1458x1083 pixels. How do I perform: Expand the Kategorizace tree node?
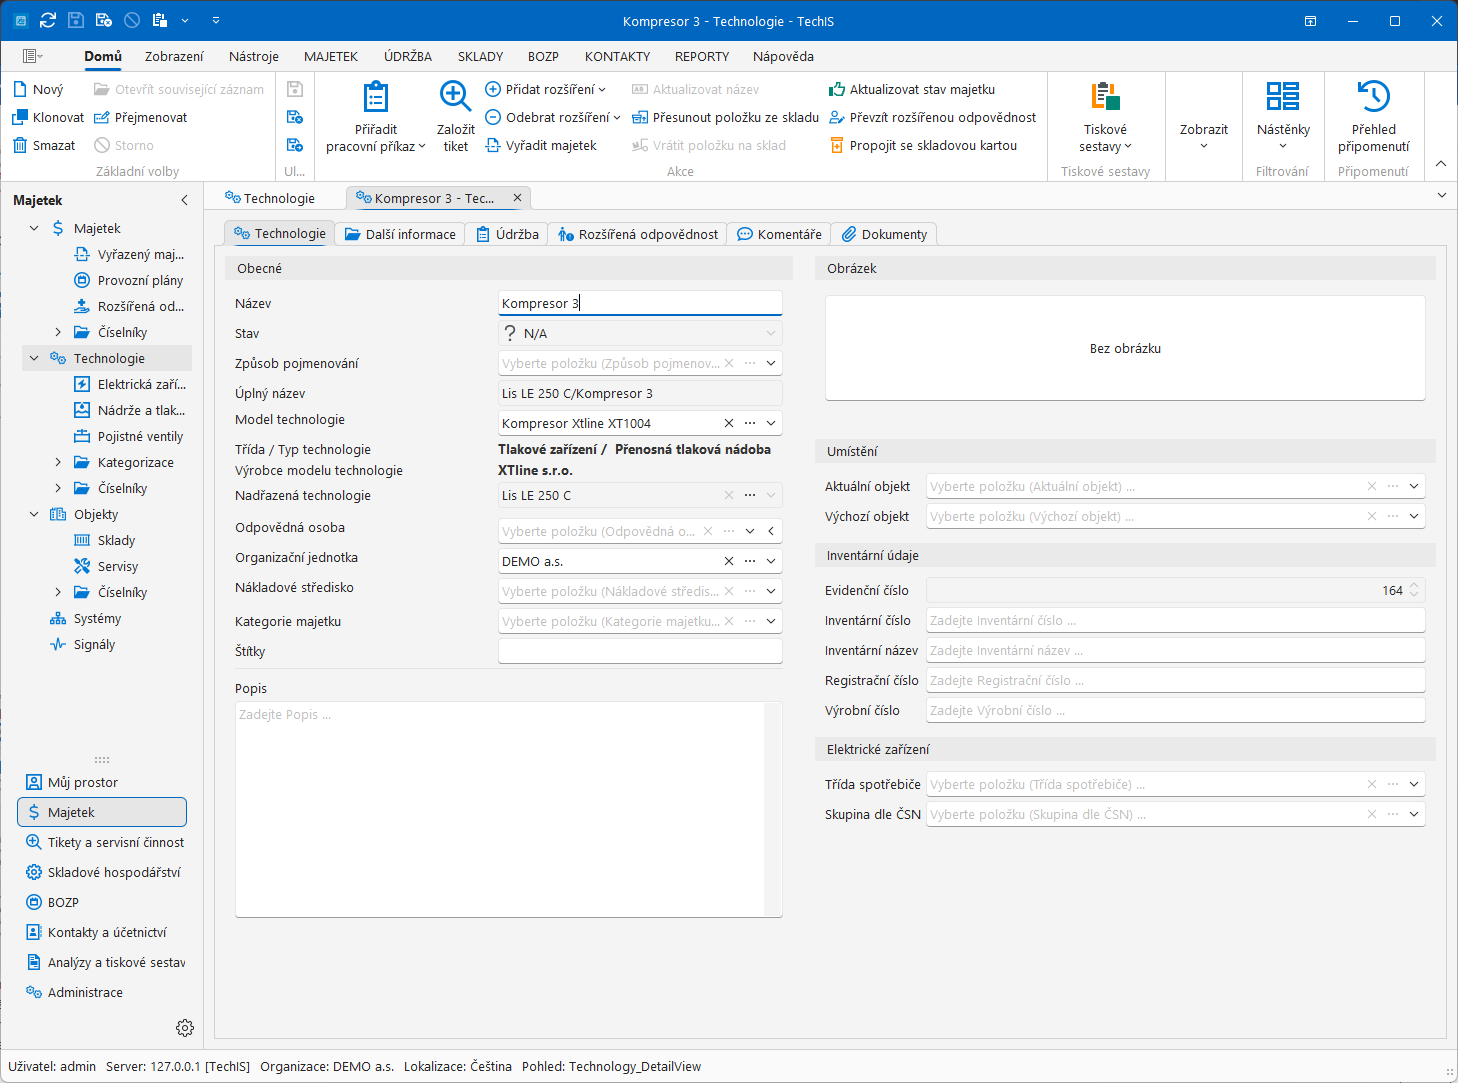coord(58,462)
